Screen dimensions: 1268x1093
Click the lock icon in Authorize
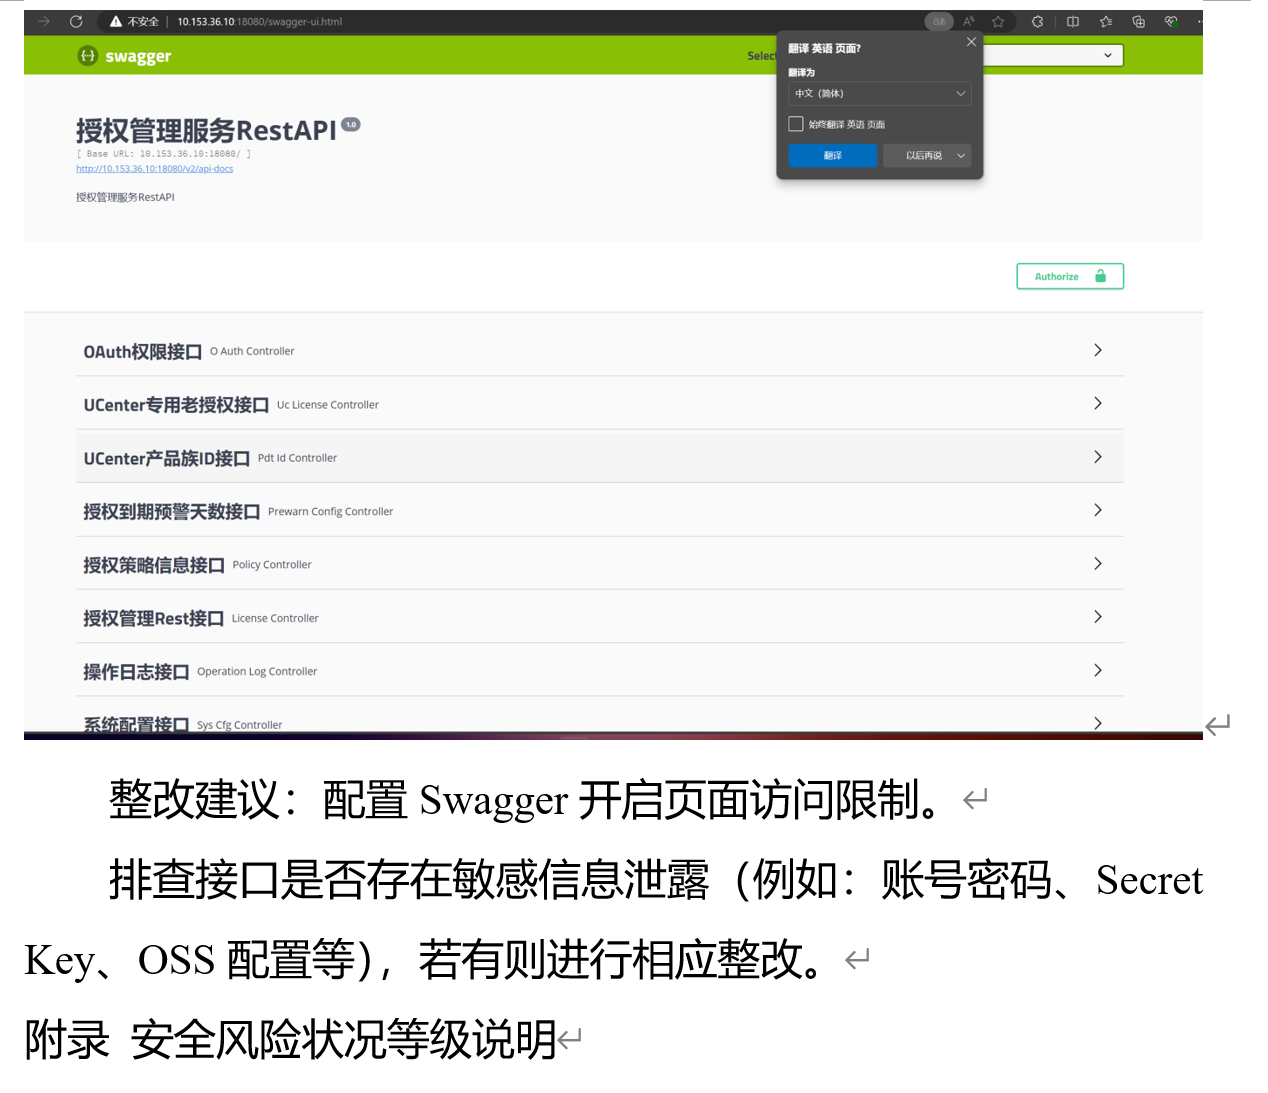coord(1101,276)
